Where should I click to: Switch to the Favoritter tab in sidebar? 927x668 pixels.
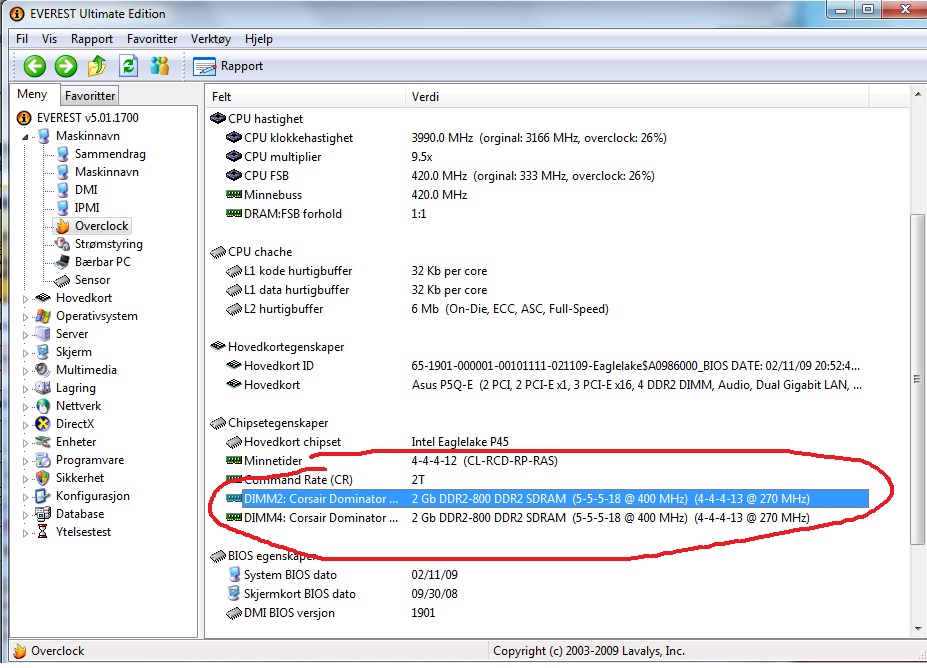click(90, 96)
